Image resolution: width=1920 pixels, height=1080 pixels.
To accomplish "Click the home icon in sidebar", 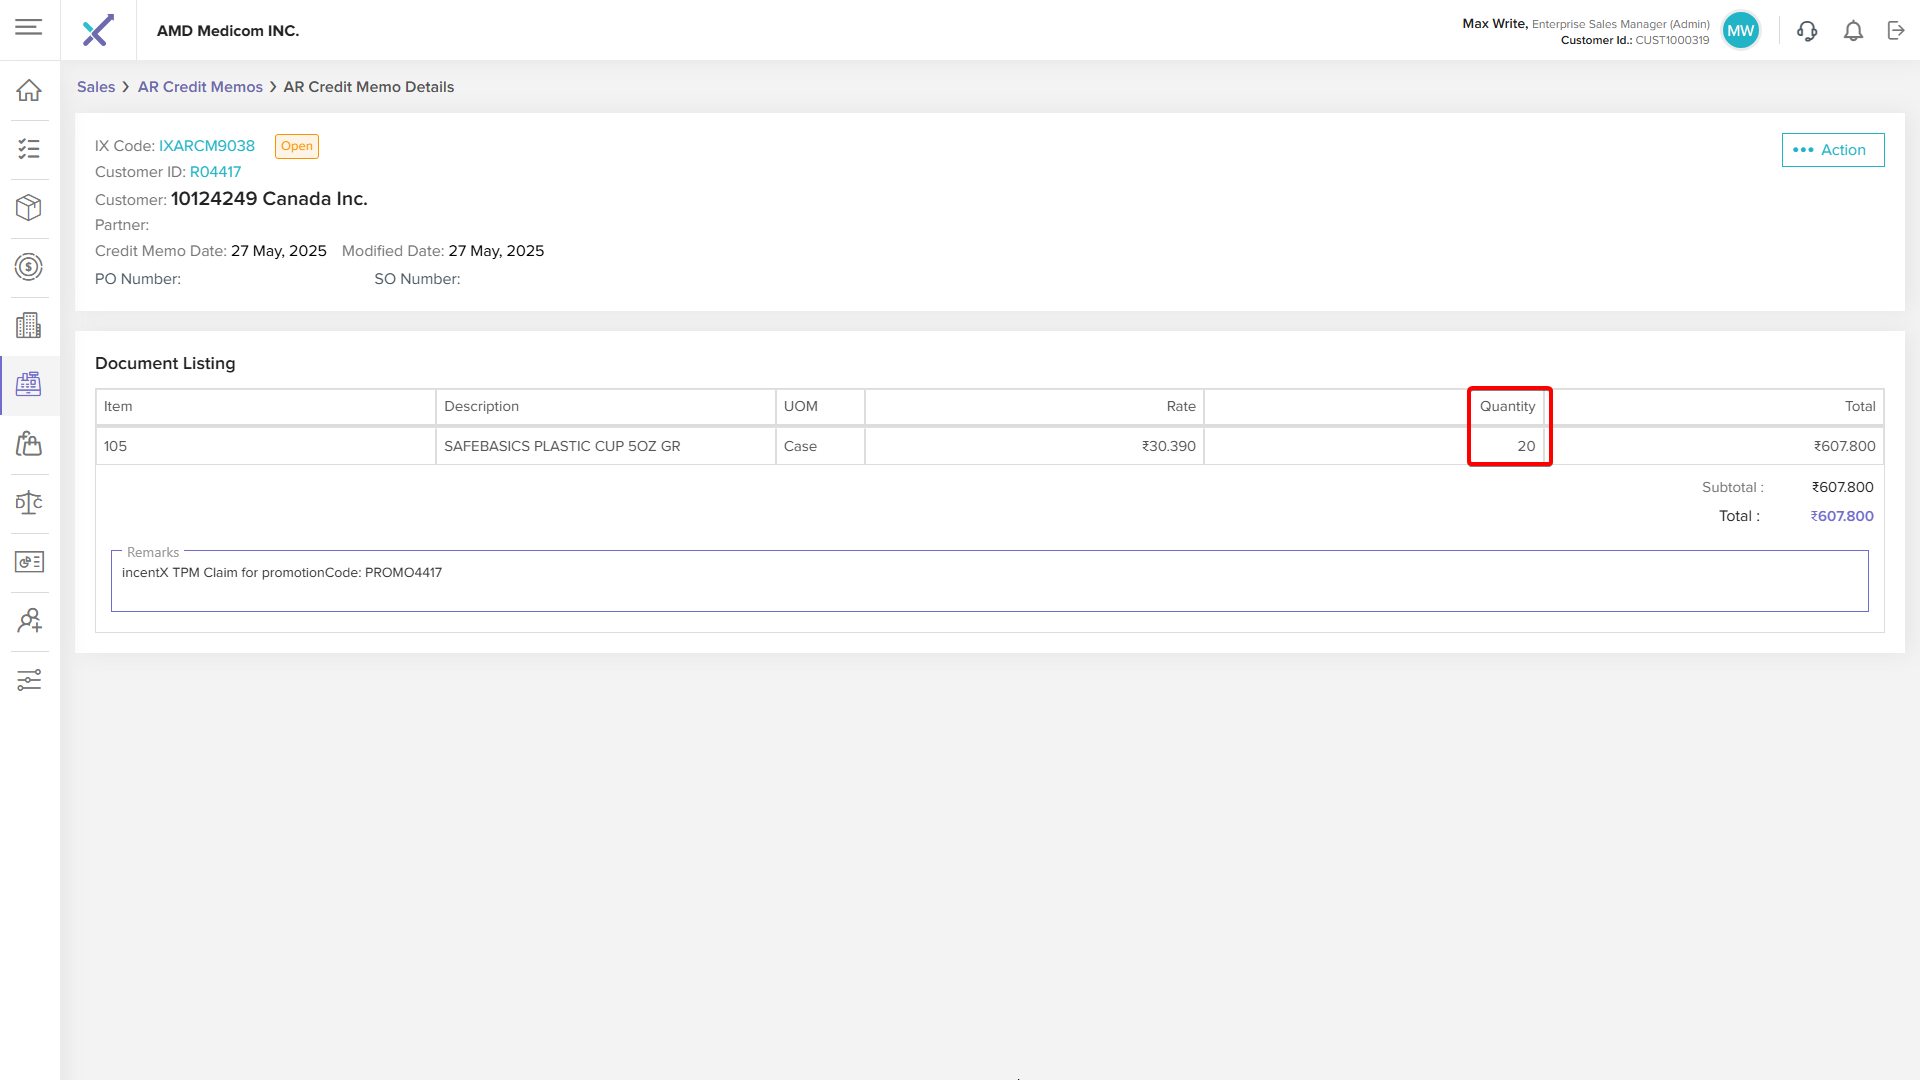I will (29, 90).
